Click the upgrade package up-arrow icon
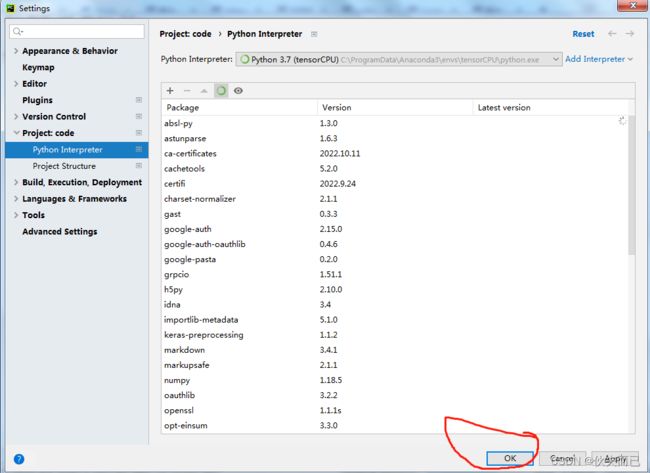This screenshot has height=473, width=650. click(x=204, y=91)
